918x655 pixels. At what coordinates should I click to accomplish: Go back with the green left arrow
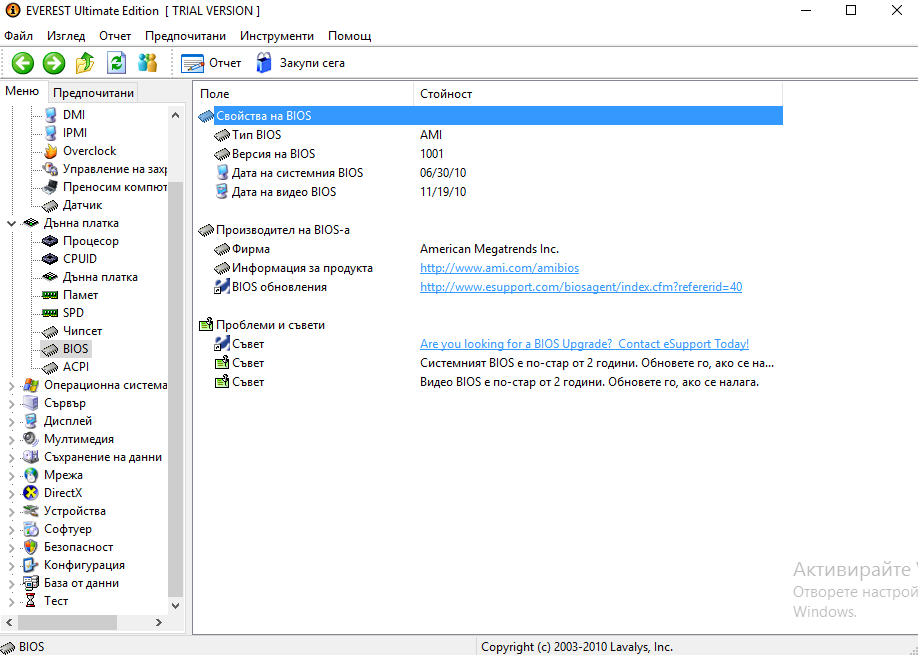(x=23, y=63)
